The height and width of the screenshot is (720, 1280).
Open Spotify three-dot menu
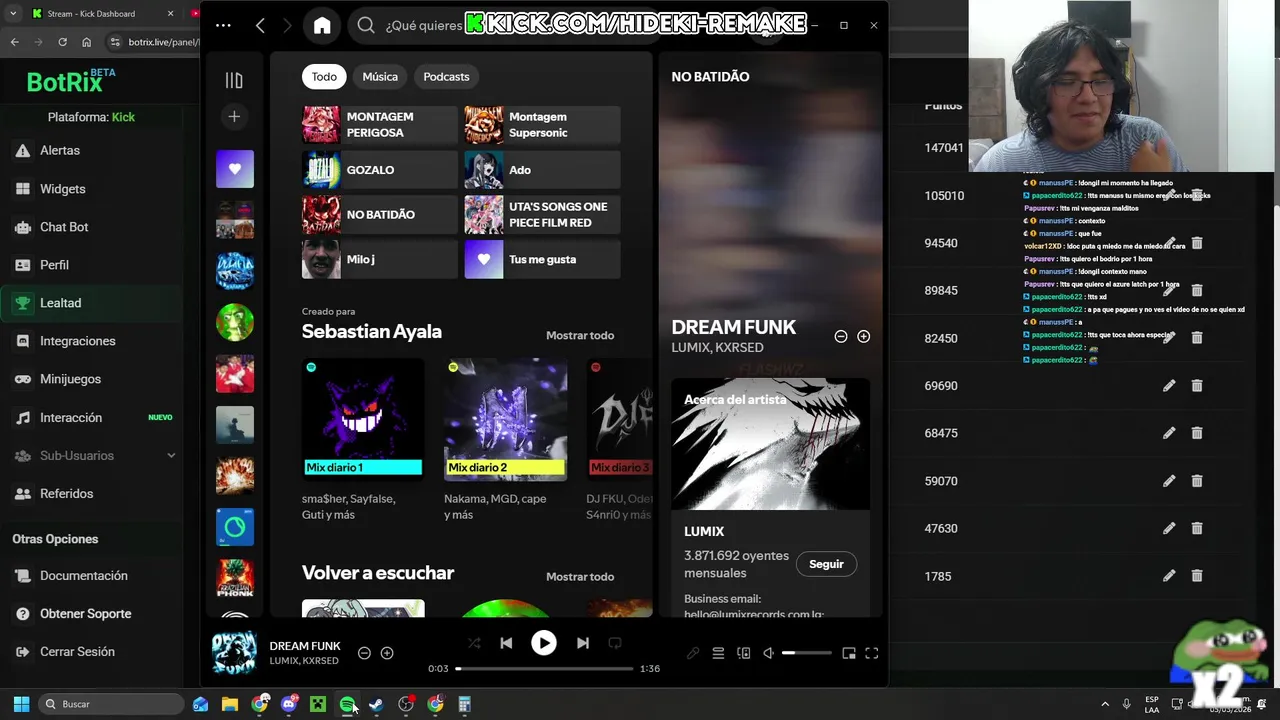pos(223,26)
